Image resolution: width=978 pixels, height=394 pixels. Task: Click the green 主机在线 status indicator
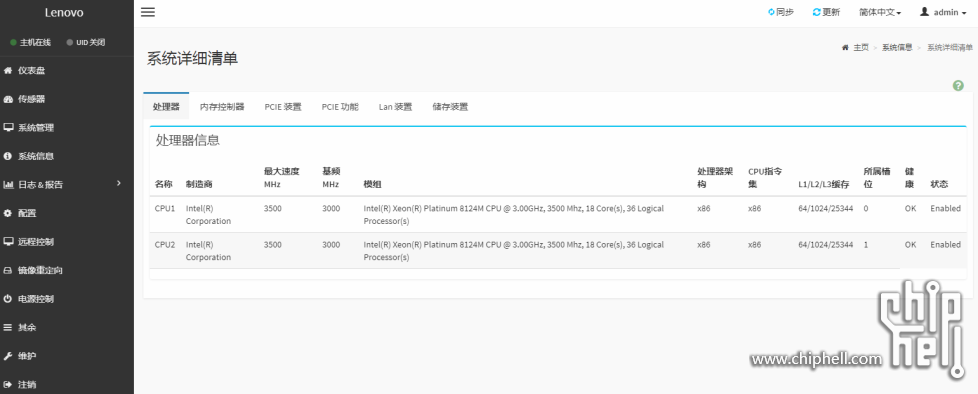click(x=13, y=42)
